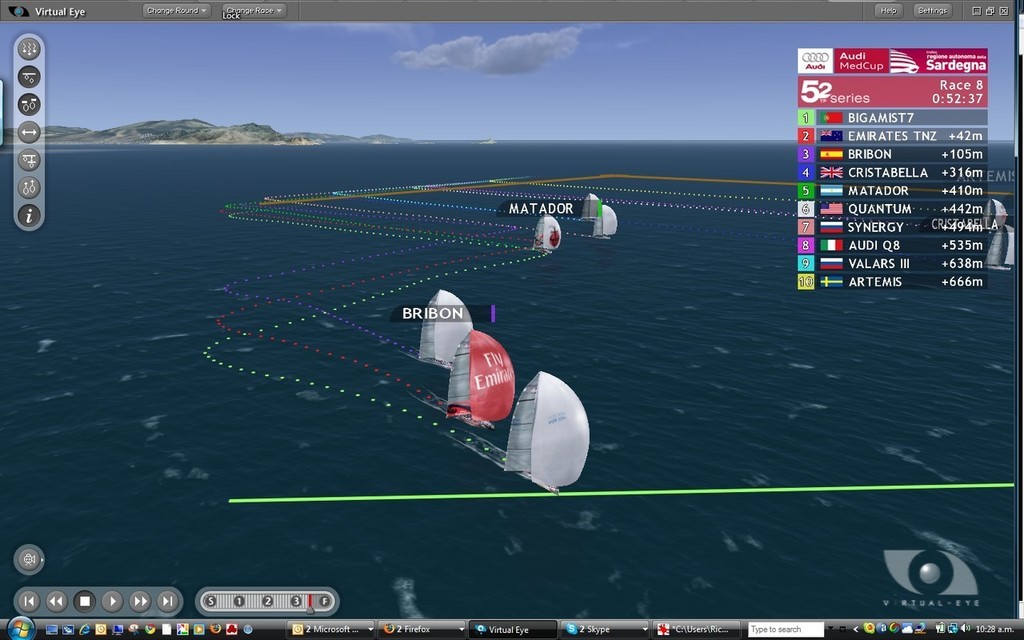
Task: Toggle the wind arrows display icon
Action: click(x=29, y=49)
